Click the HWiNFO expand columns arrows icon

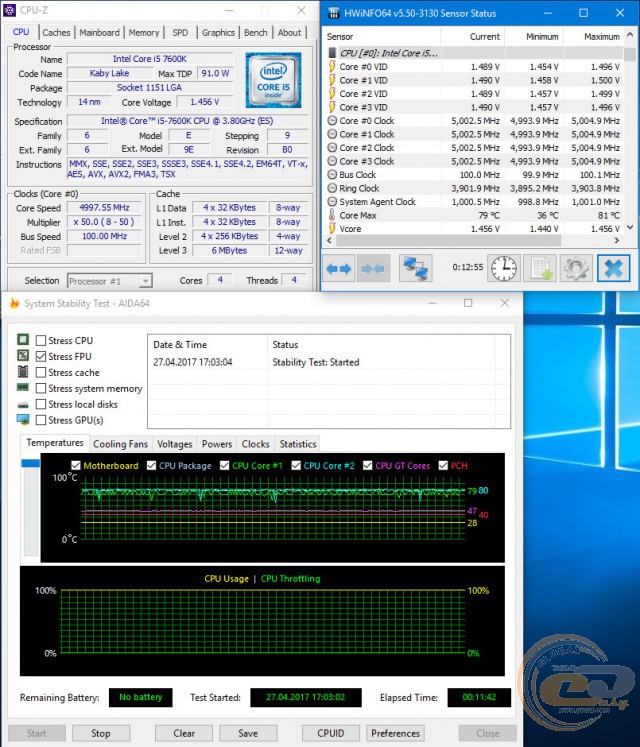pos(338,268)
